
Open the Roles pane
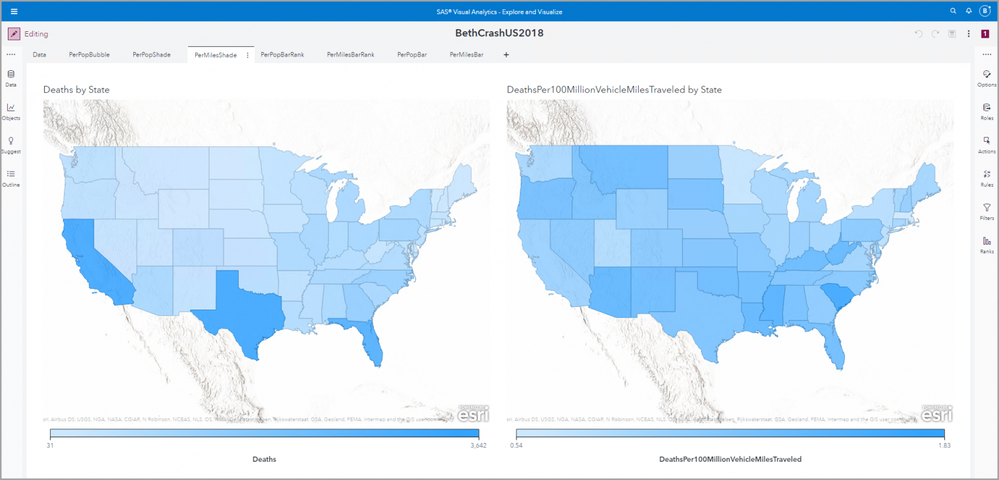click(x=987, y=112)
